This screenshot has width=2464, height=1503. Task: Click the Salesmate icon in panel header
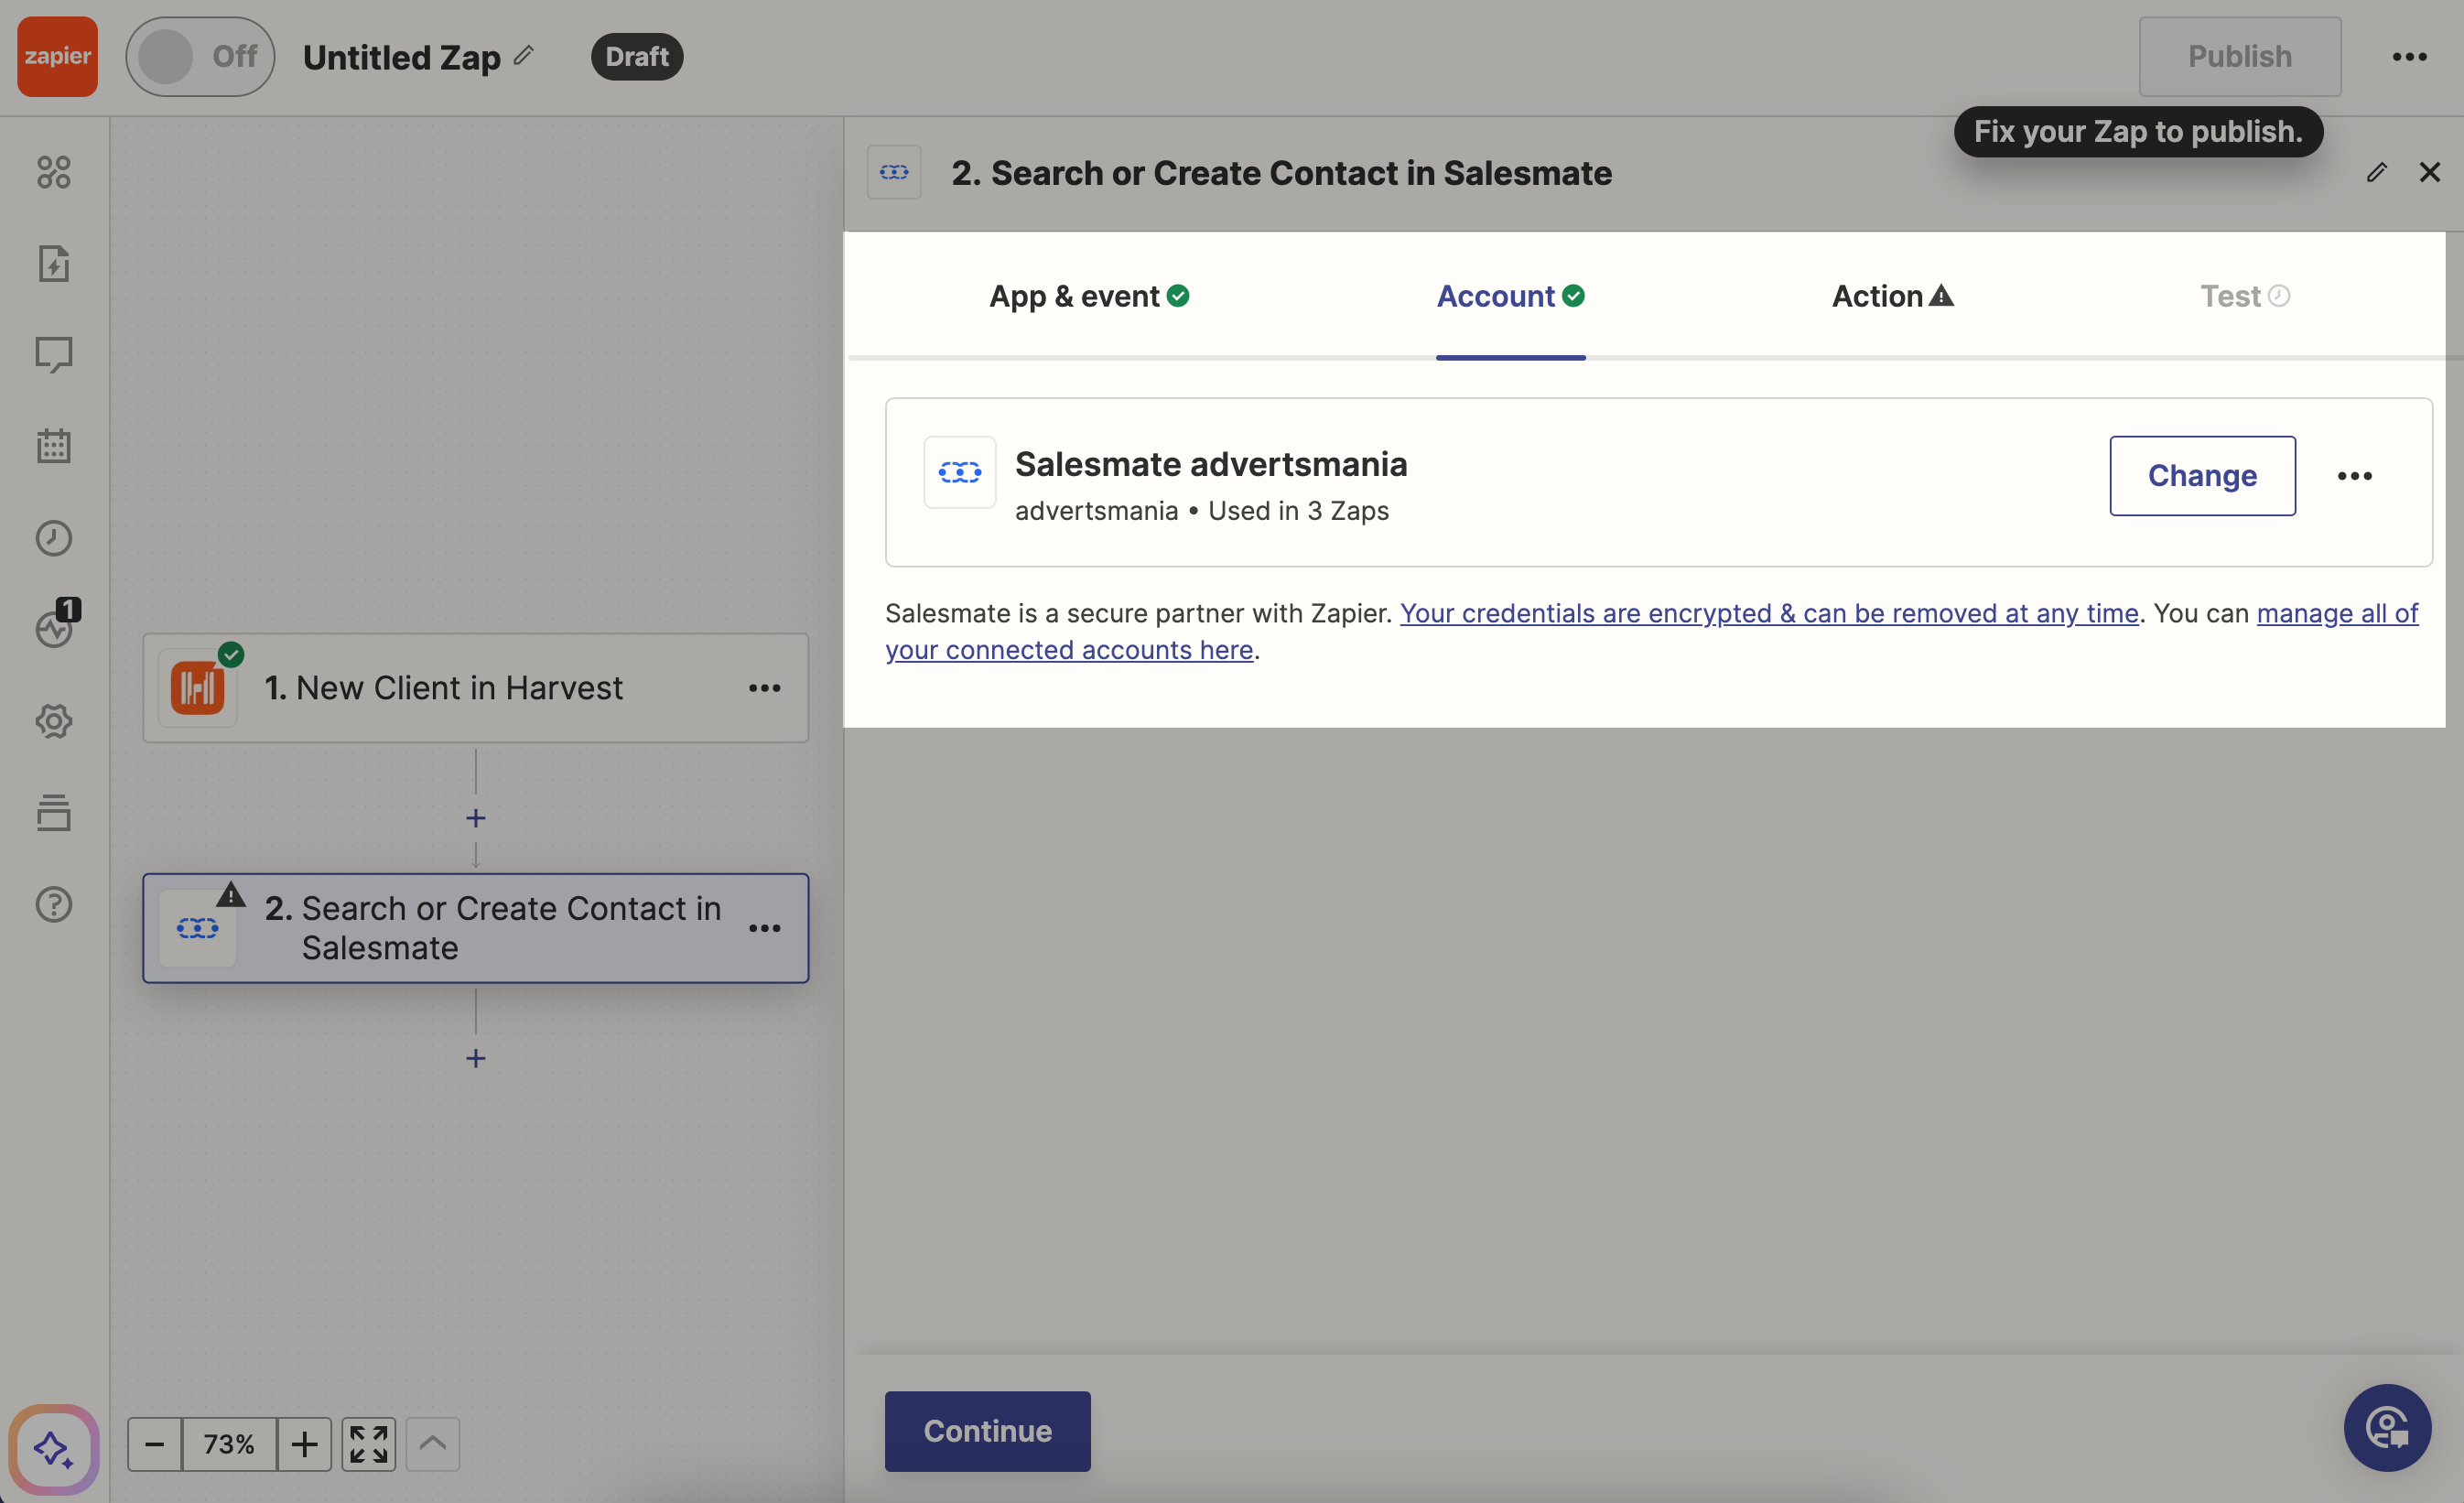[x=894, y=172]
